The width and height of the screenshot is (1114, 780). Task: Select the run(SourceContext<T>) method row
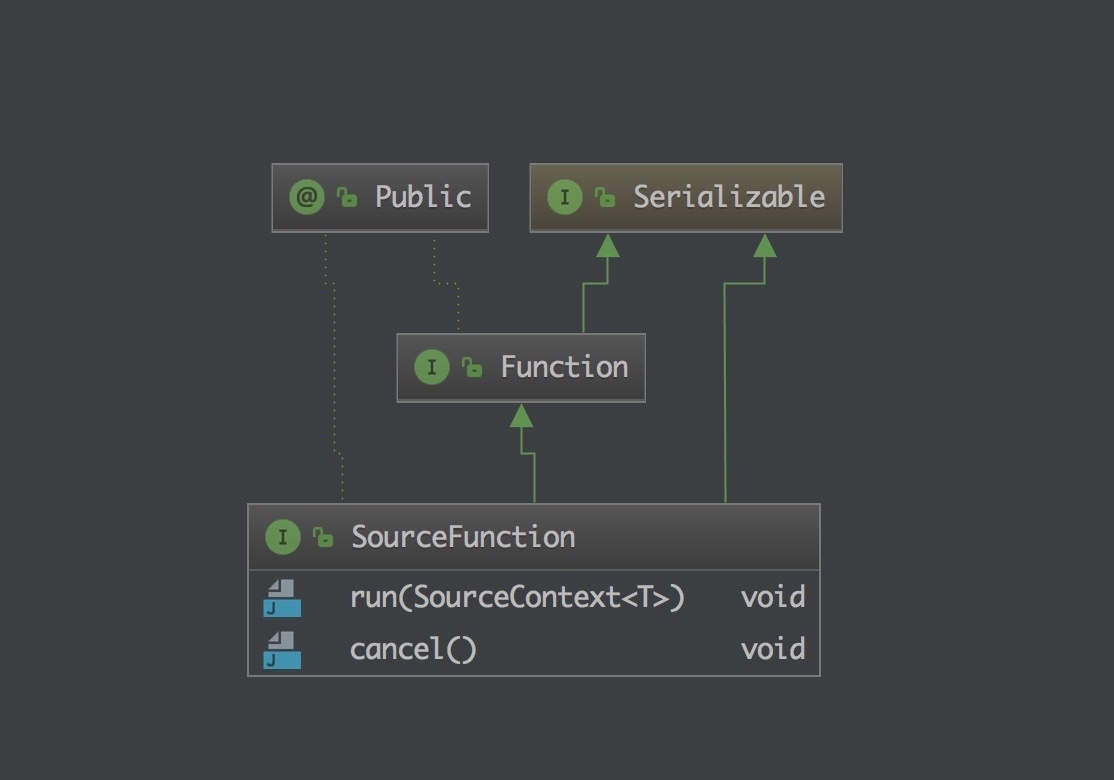534,597
